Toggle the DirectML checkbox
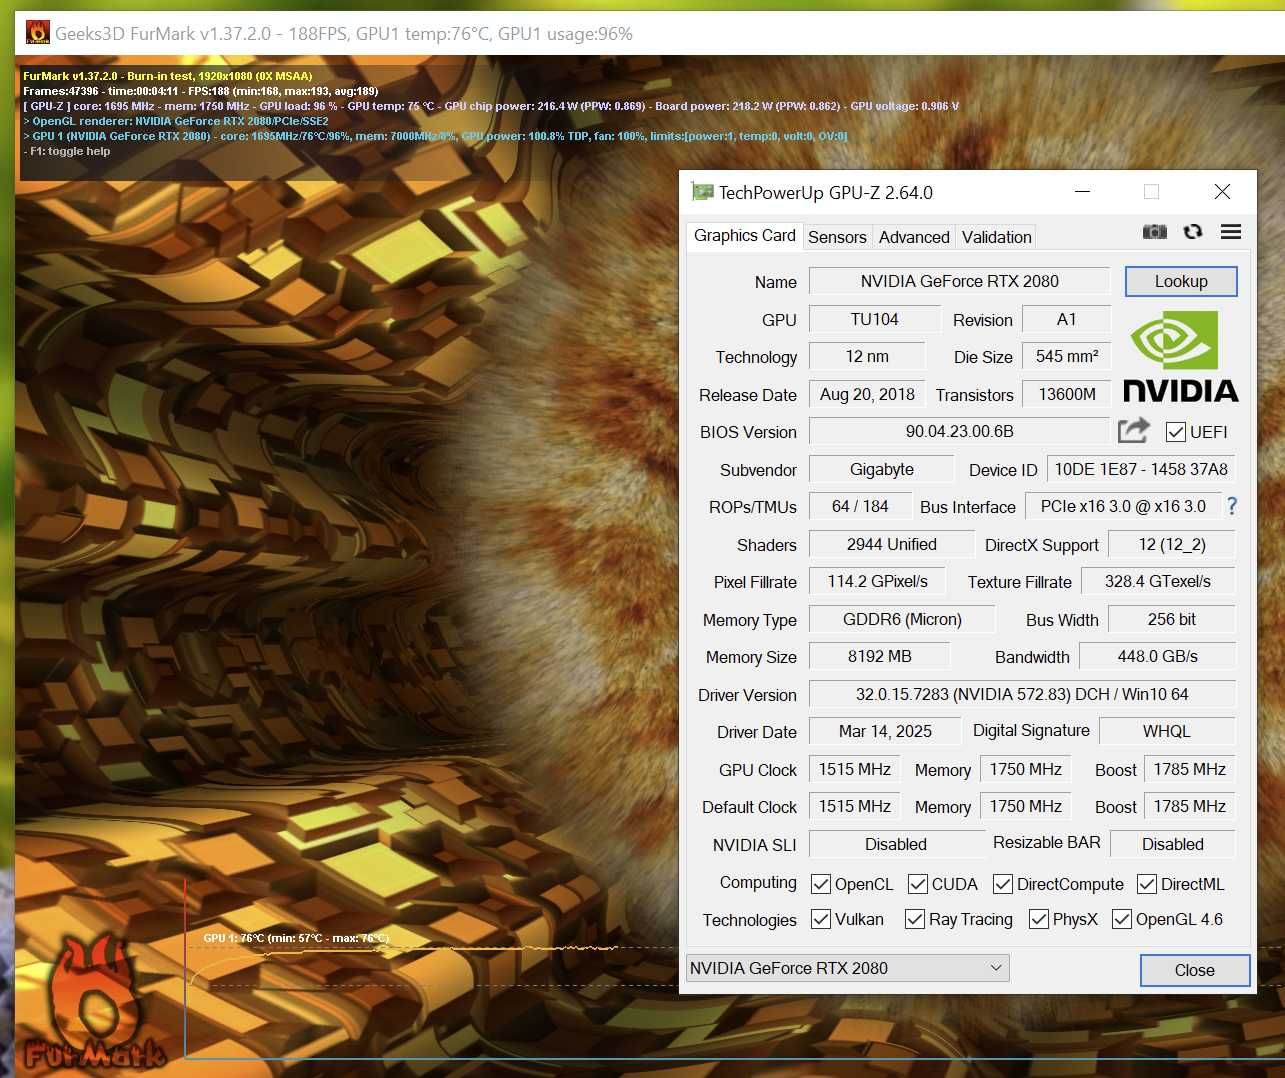Screen dimensions: 1285x1078 pos(1147,884)
